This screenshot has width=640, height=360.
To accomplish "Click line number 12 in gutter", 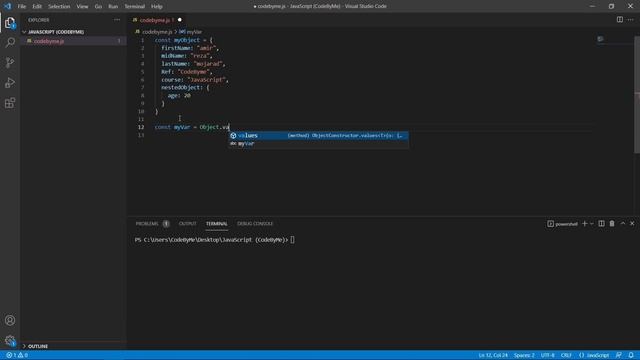I will [141, 127].
